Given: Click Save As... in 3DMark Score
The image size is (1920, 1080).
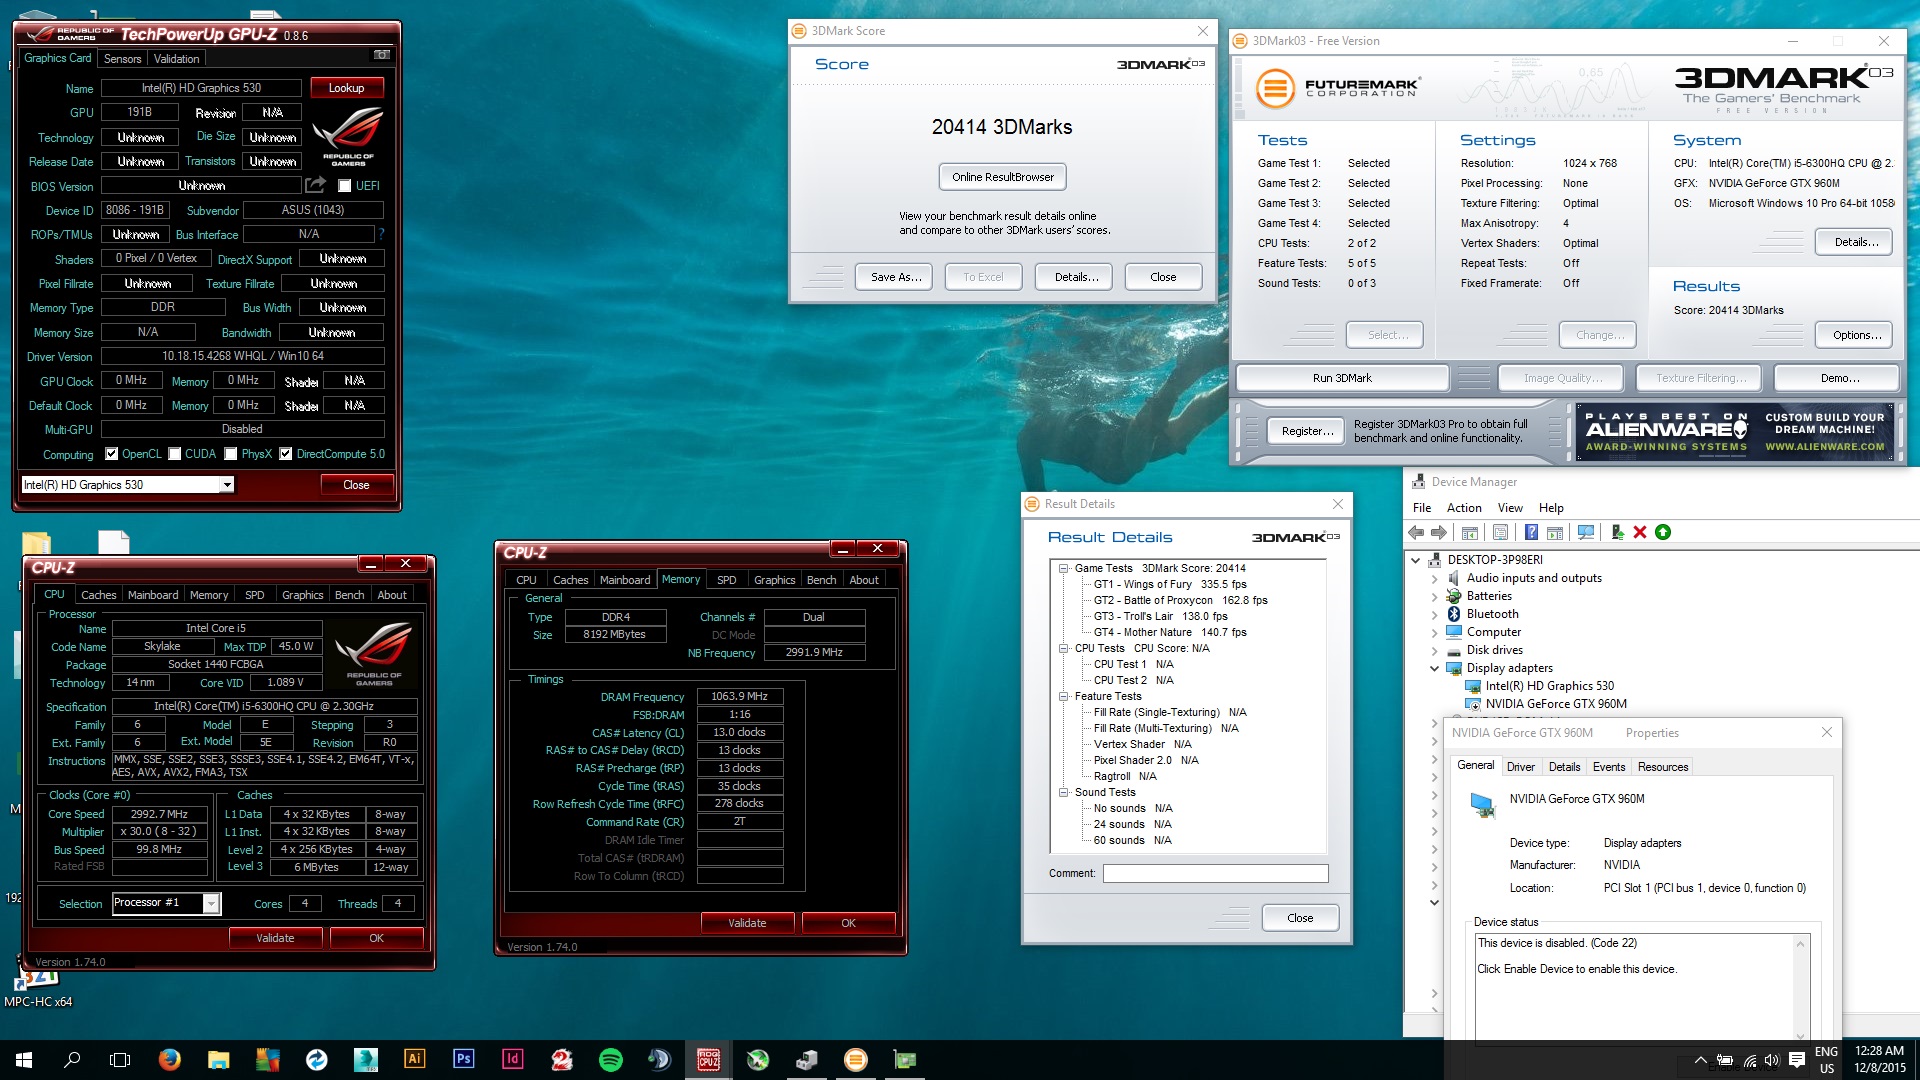Looking at the screenshot, I should point(896,277).
